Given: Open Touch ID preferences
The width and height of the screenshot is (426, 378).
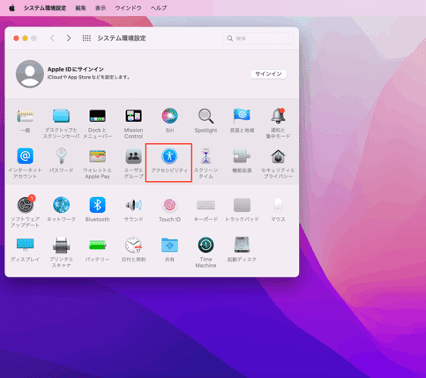Looking at the screenshot, I should [170, 209].
